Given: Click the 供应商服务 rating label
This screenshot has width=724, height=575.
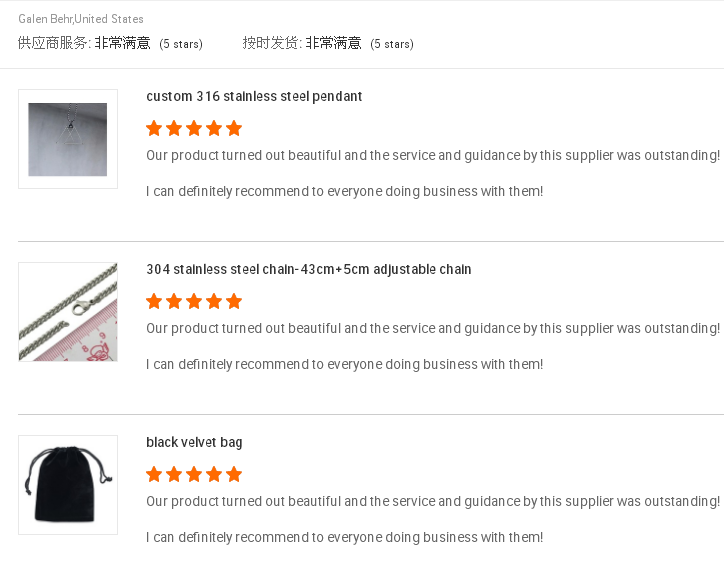Looking at the screenshot, I should (x=54, y=43).
